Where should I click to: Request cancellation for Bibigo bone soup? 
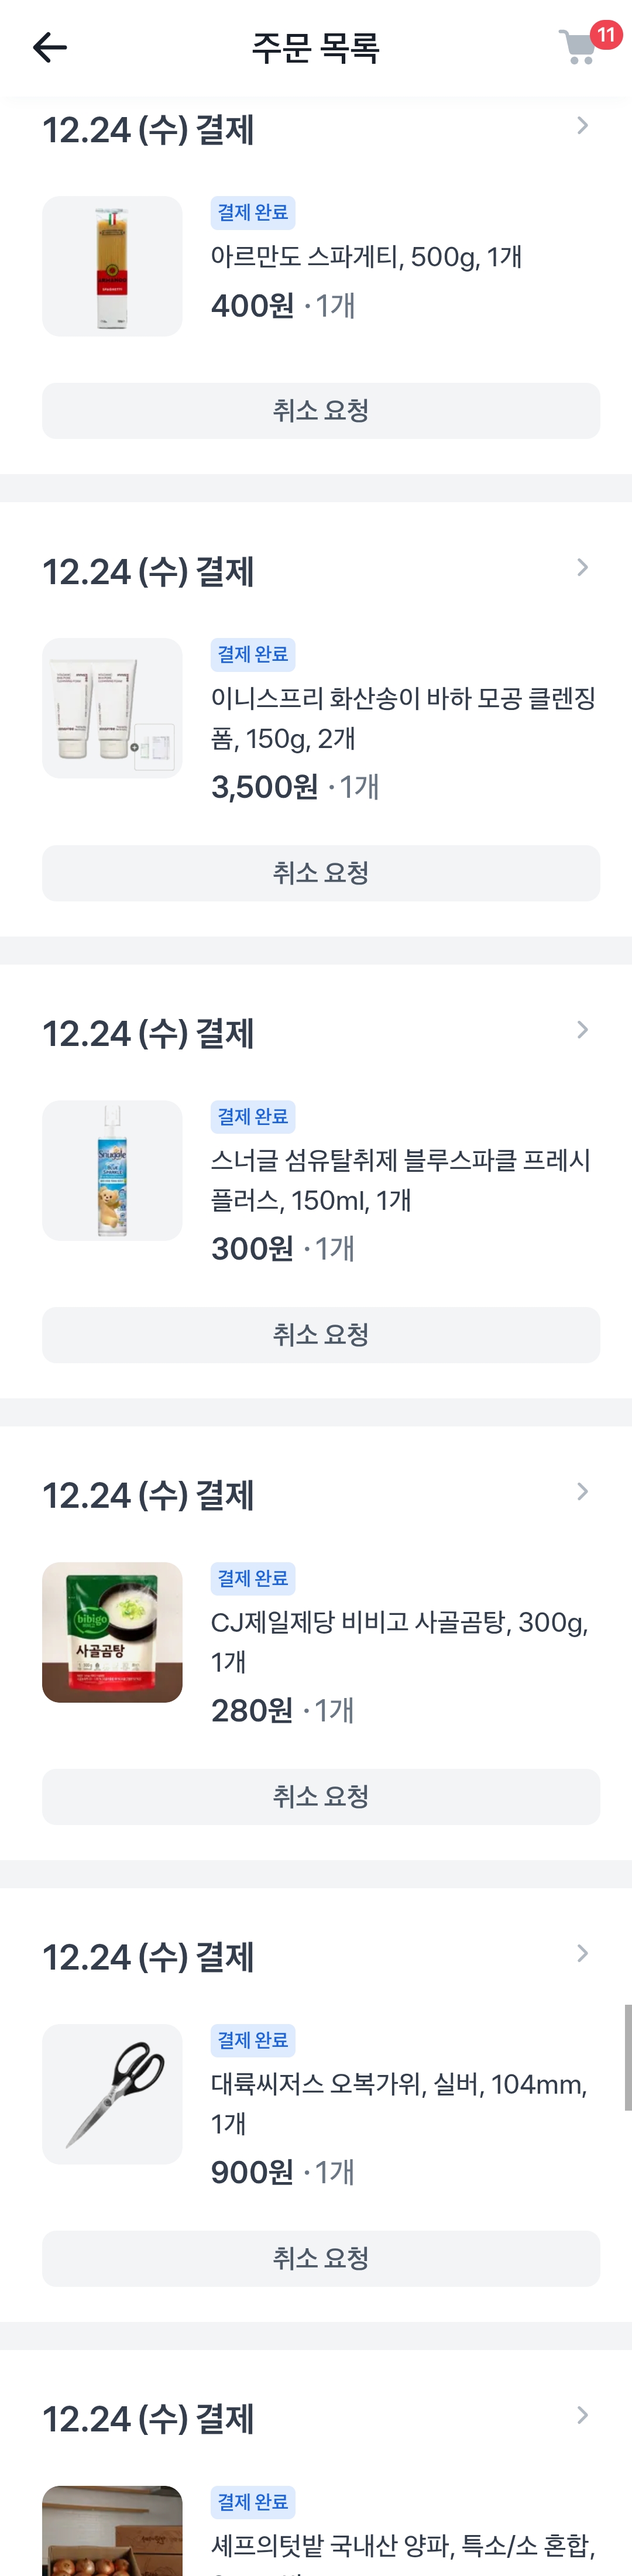[321, 1797]
